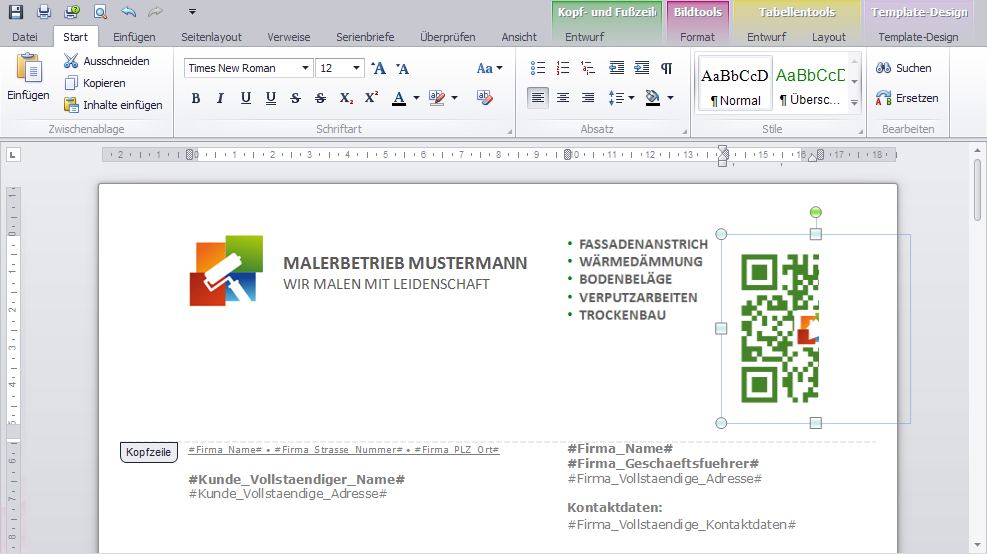Click the green rotation handle of QR image

[815, 212]
